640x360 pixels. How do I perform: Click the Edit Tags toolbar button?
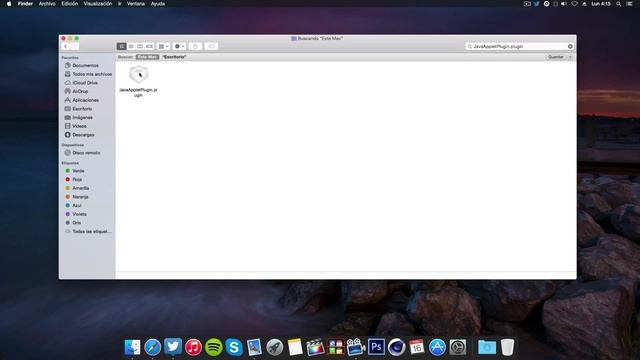point(211,47)
